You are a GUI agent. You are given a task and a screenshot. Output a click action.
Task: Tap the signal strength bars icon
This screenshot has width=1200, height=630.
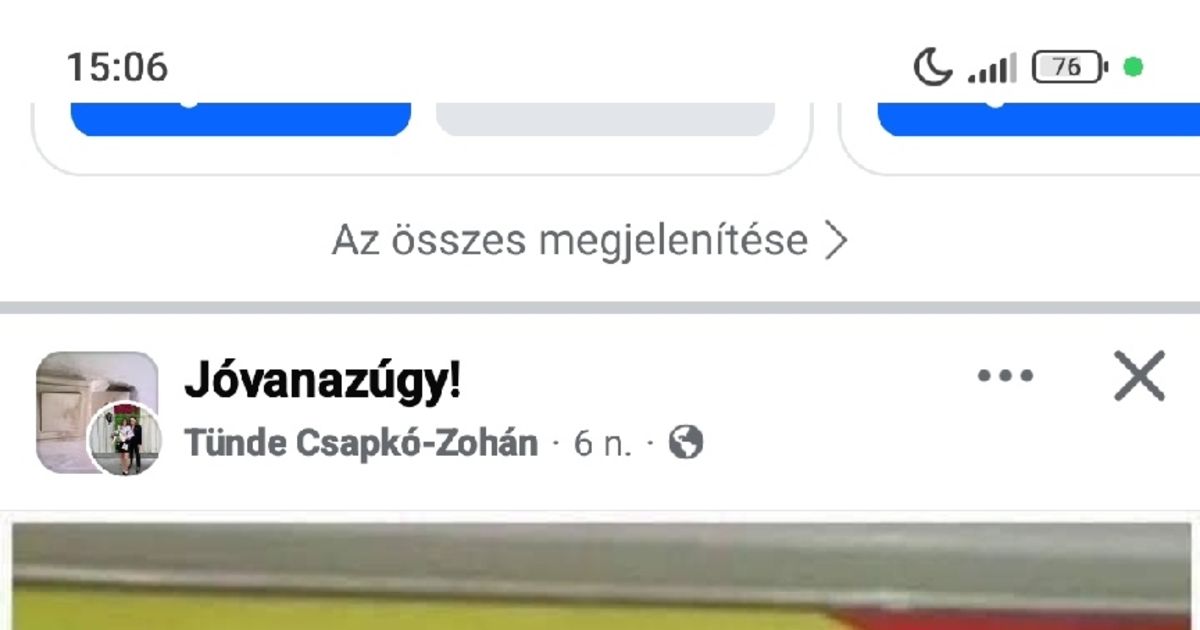point(992,68)
